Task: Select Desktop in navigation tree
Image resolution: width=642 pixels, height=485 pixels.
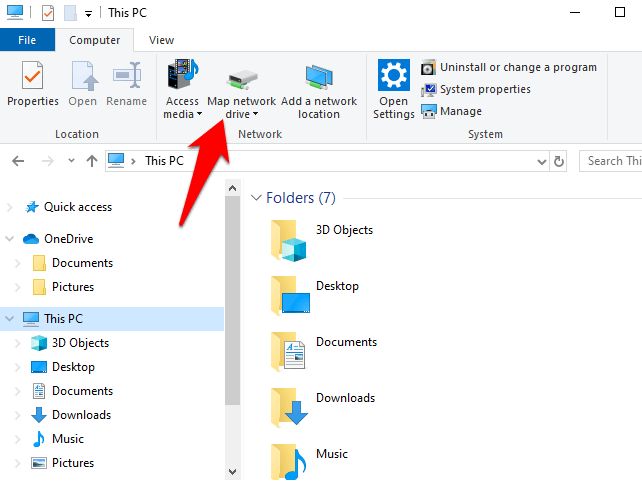Action: pos(73,367)
